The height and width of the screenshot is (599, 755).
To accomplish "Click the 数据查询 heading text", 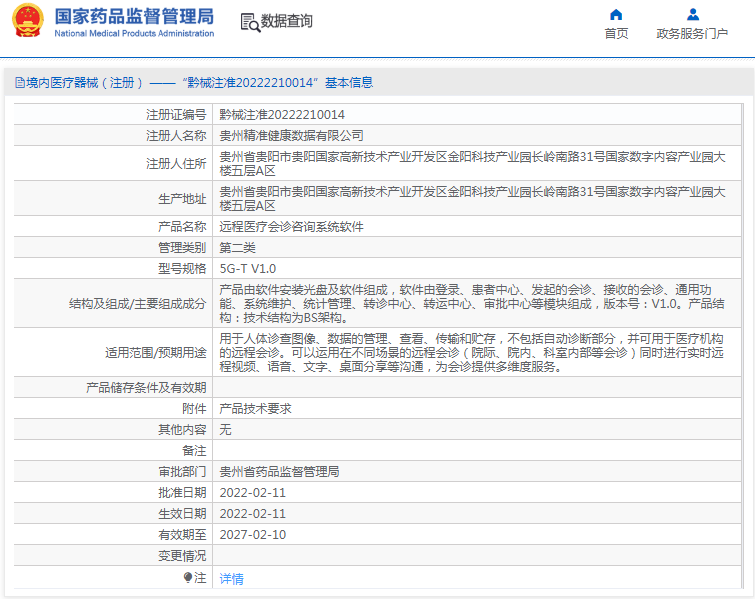I will tap(286, 21).
